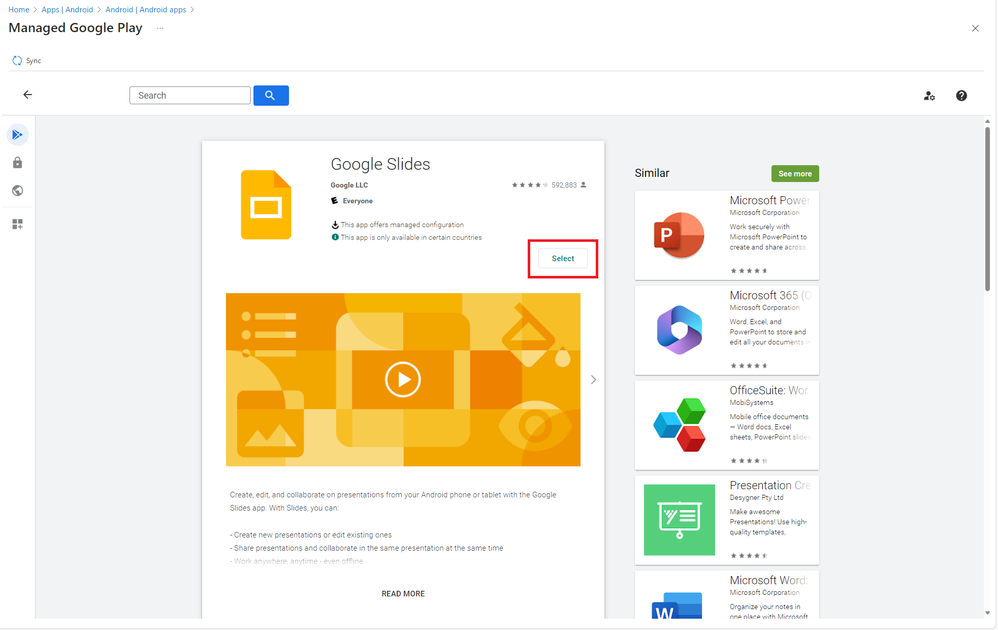Open the ellipsis menu beside Managed Google Play
The image size is (998, 630).
[x=160, y=28]
